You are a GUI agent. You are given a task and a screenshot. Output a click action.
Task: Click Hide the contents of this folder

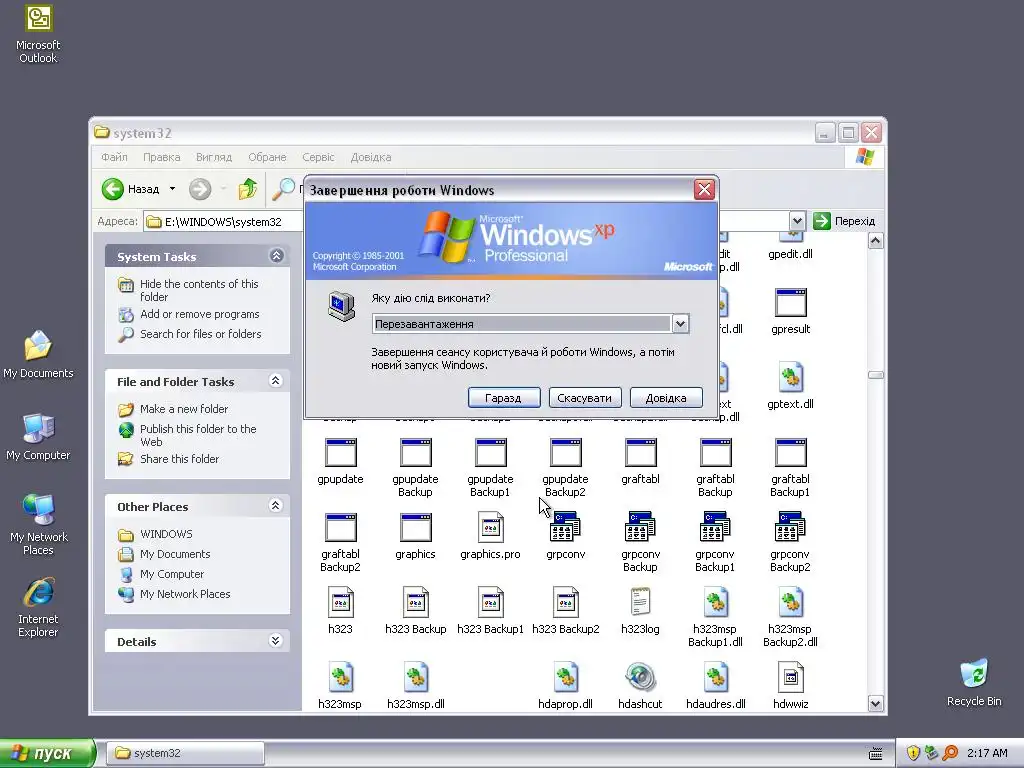click(199, 291)
